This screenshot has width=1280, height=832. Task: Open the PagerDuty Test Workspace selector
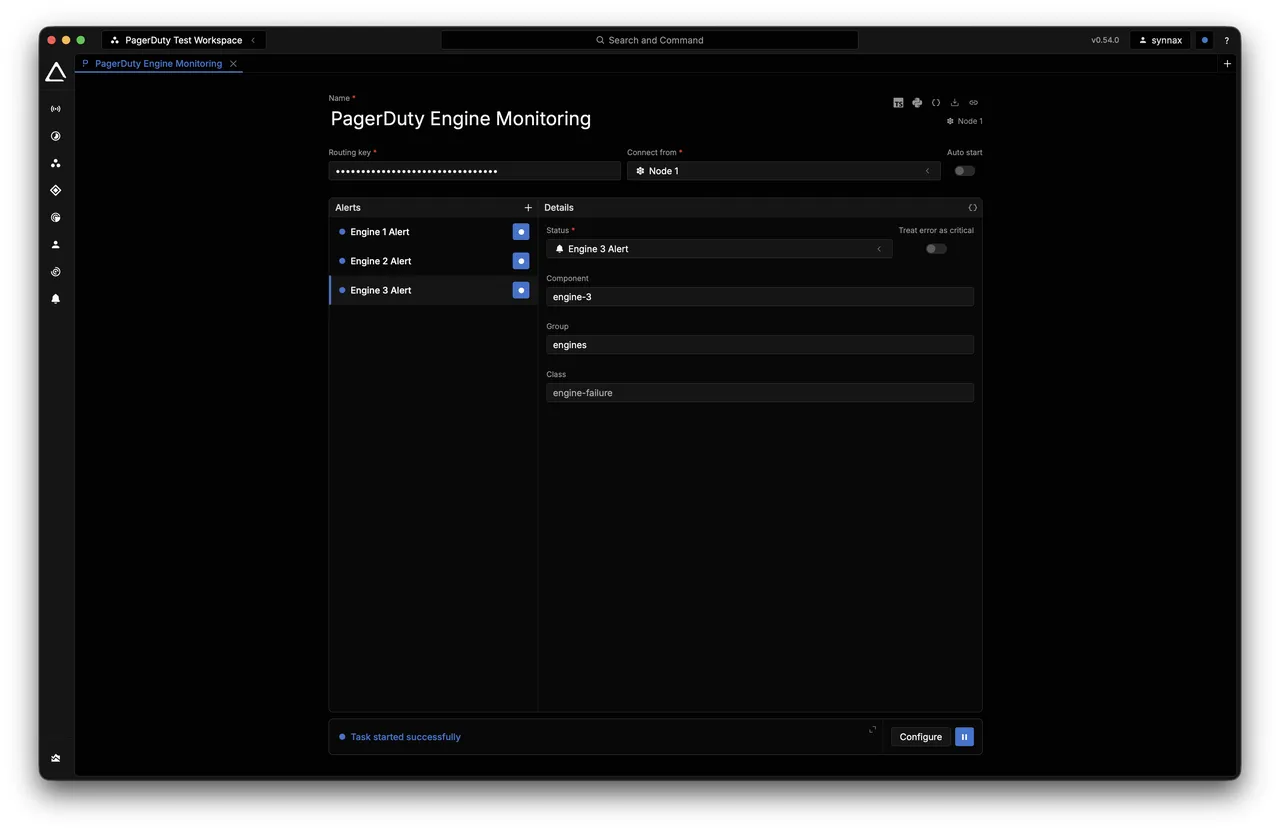click(184, 41)
